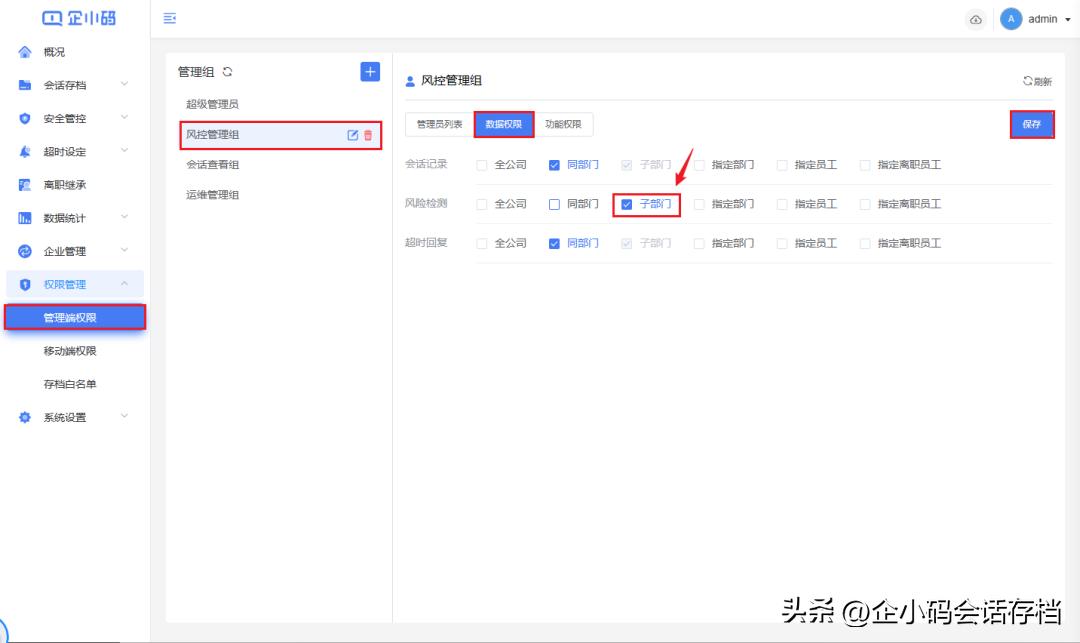Click the blue 保存 save button
Viewport: 1080px width, 643px height.
(x=1031, y=124)
